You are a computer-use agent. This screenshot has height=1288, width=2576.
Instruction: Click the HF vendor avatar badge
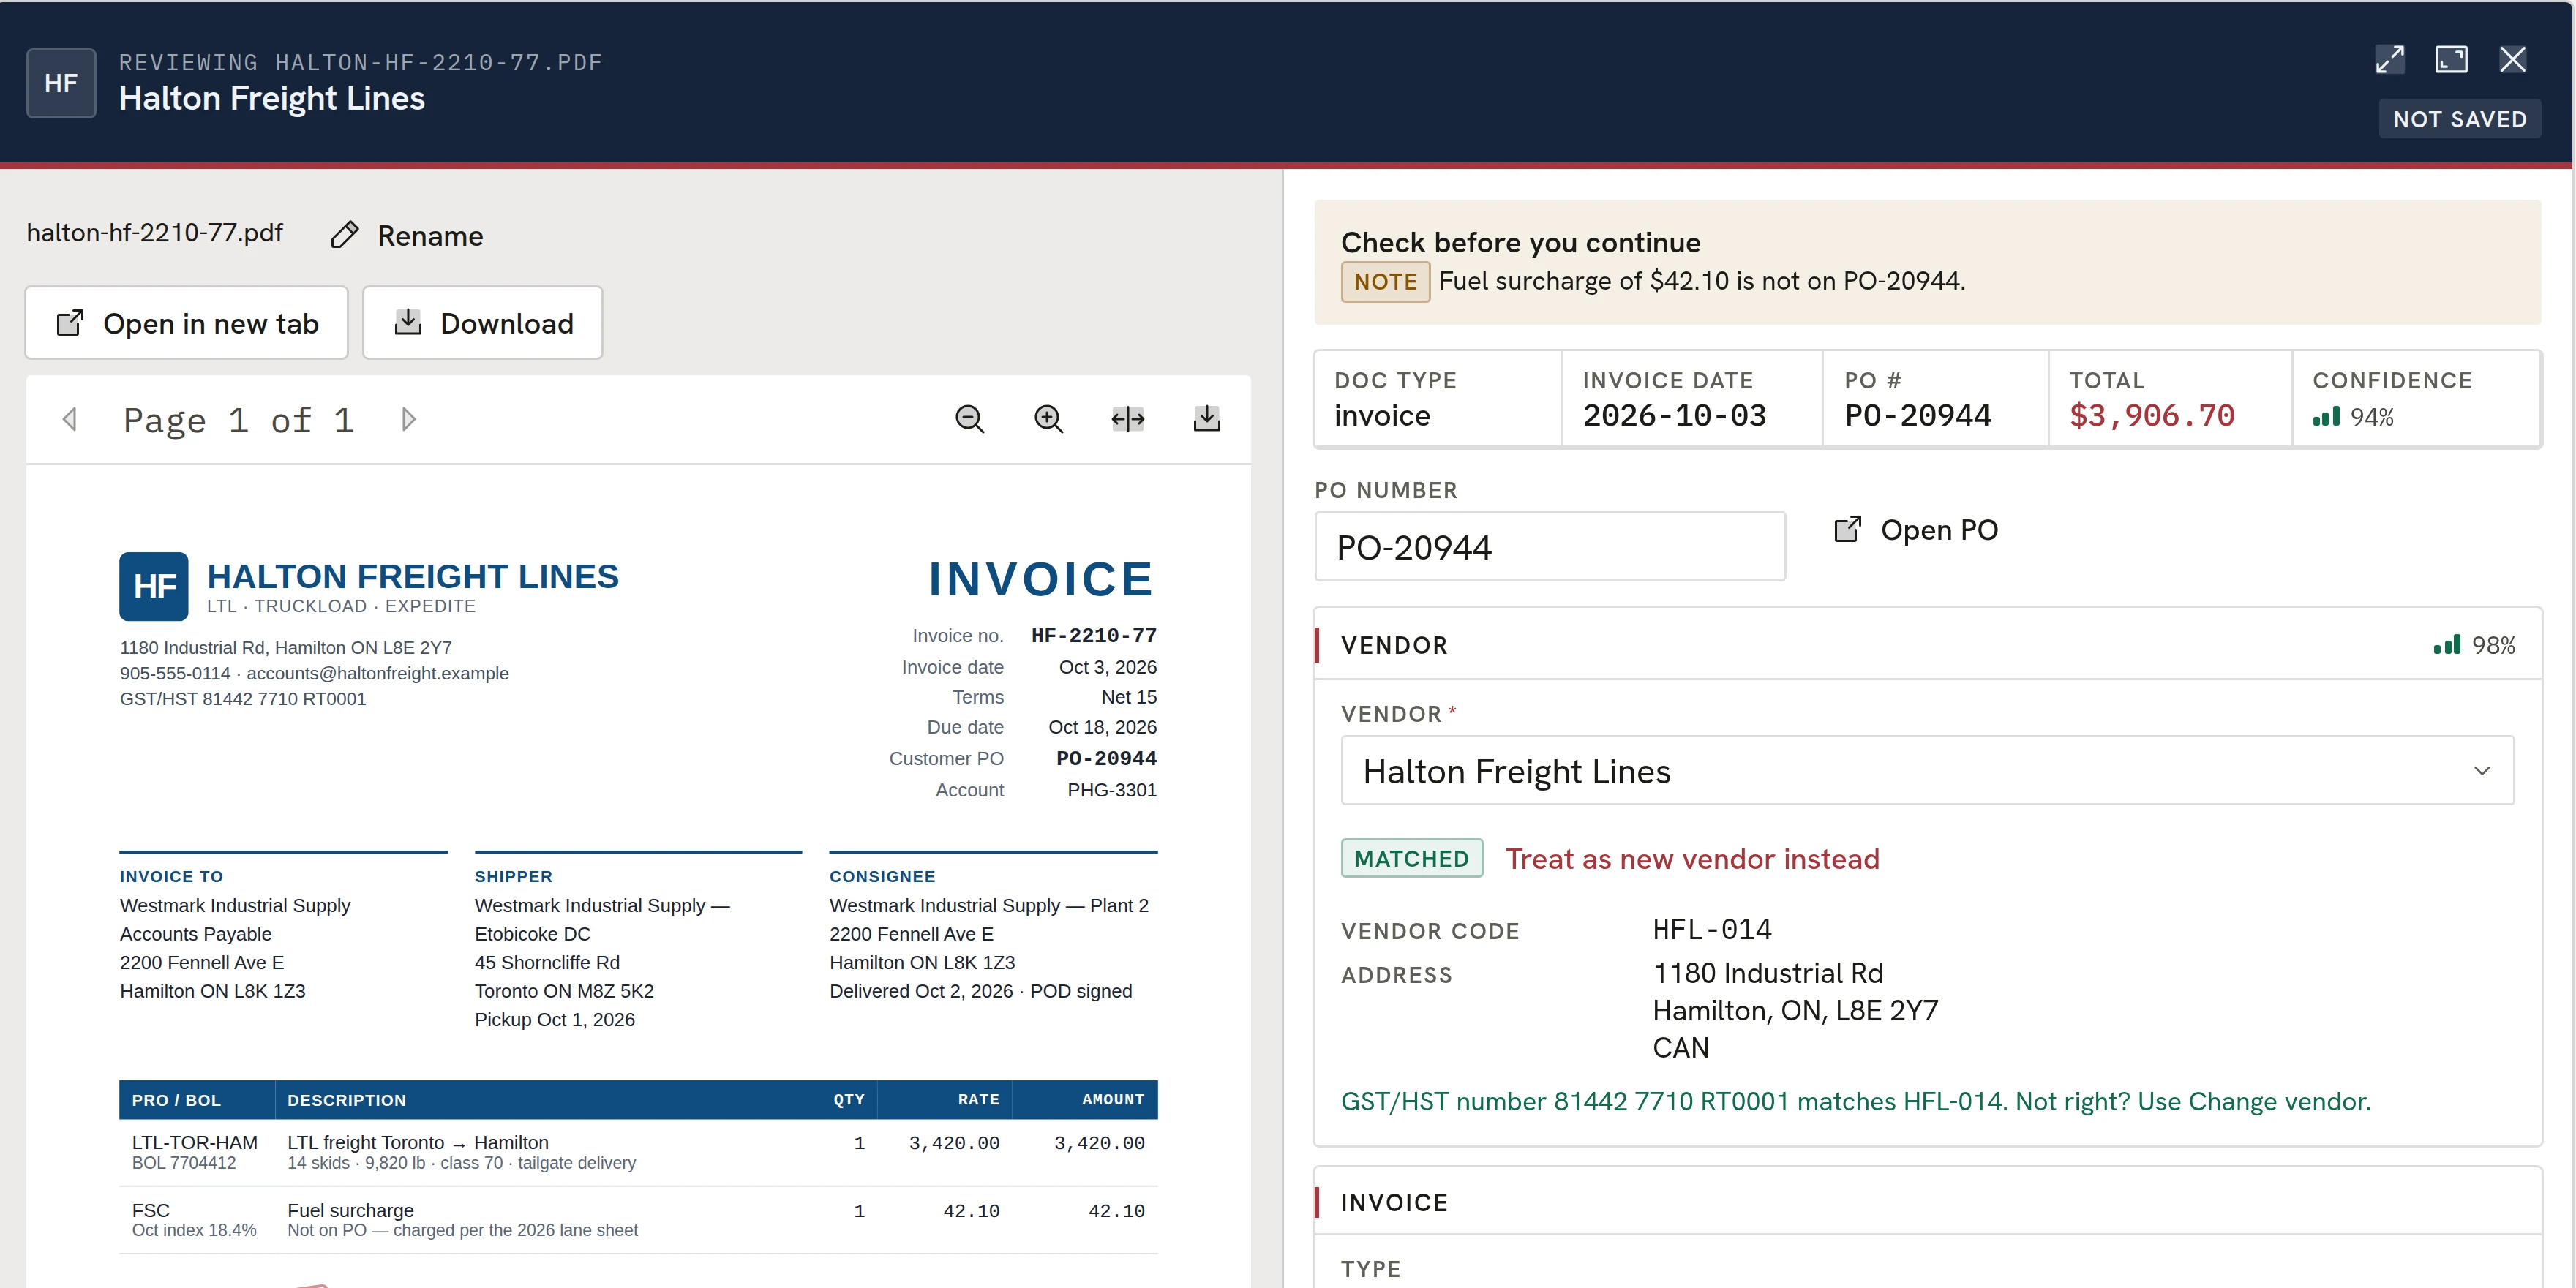coord(61,83)
